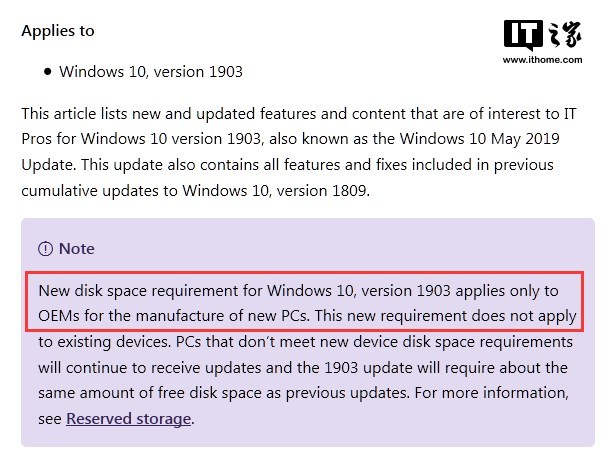The height and width of the screenshot is (469, 609).
Task: Click the IT Home logo
Action: [543, 35]
